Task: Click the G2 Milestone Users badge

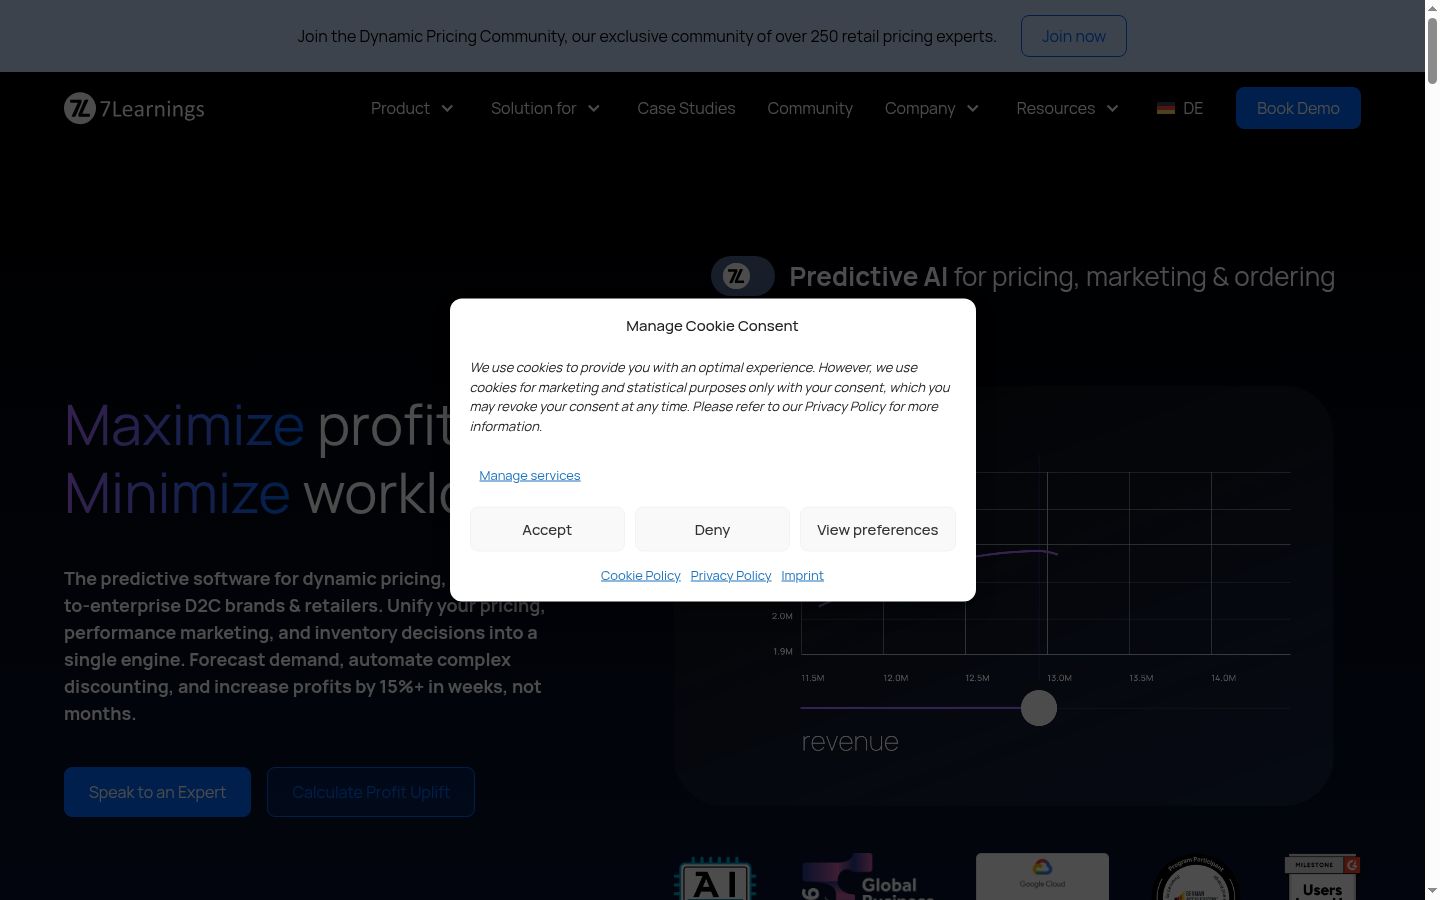Action: 1322,877
